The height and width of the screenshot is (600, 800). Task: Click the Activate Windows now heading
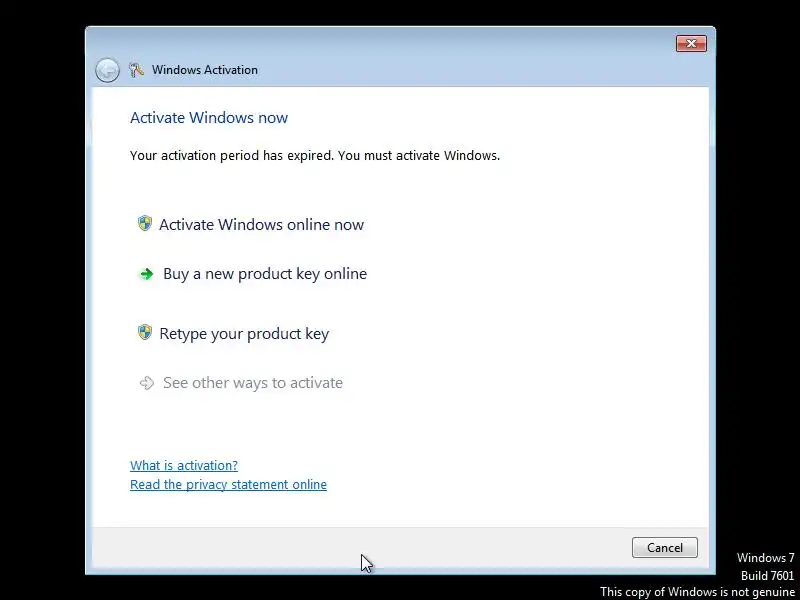click(209, 118)
